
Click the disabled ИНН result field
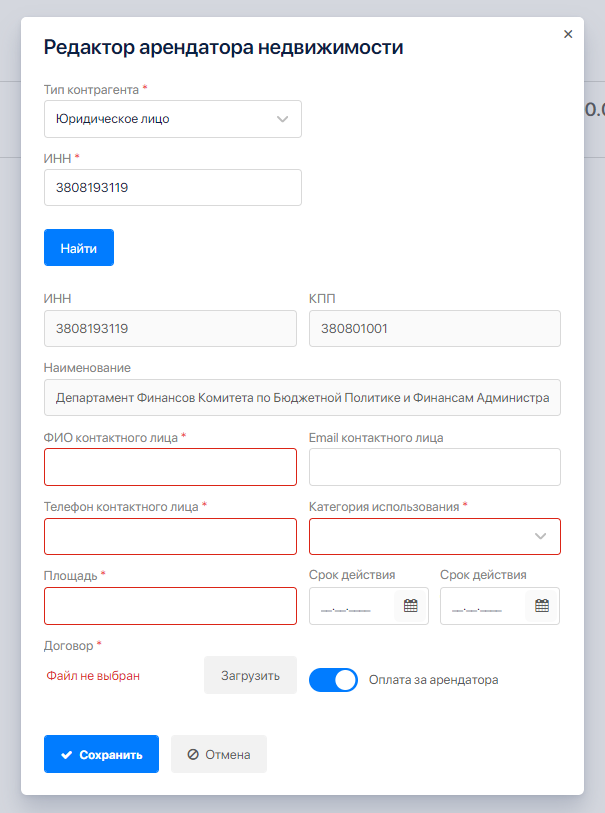coord(171,328)
